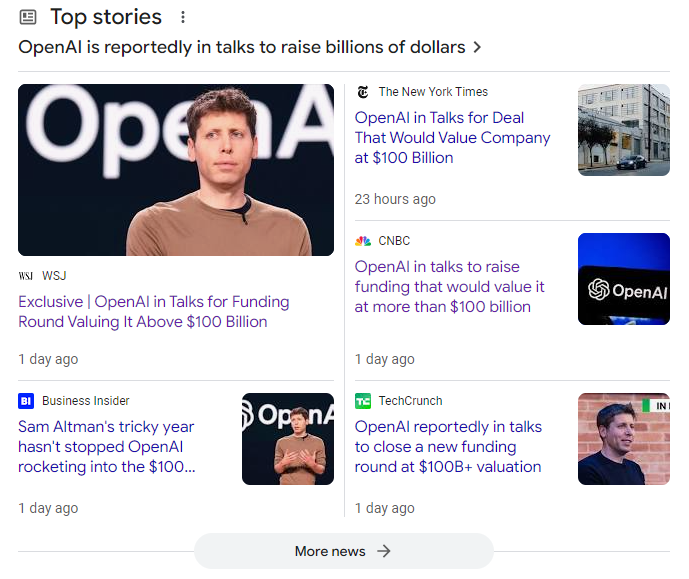Click the CNBC OpenAI logo thumbnail
This screenshot has width=689, height=579.
pos(624,279)
